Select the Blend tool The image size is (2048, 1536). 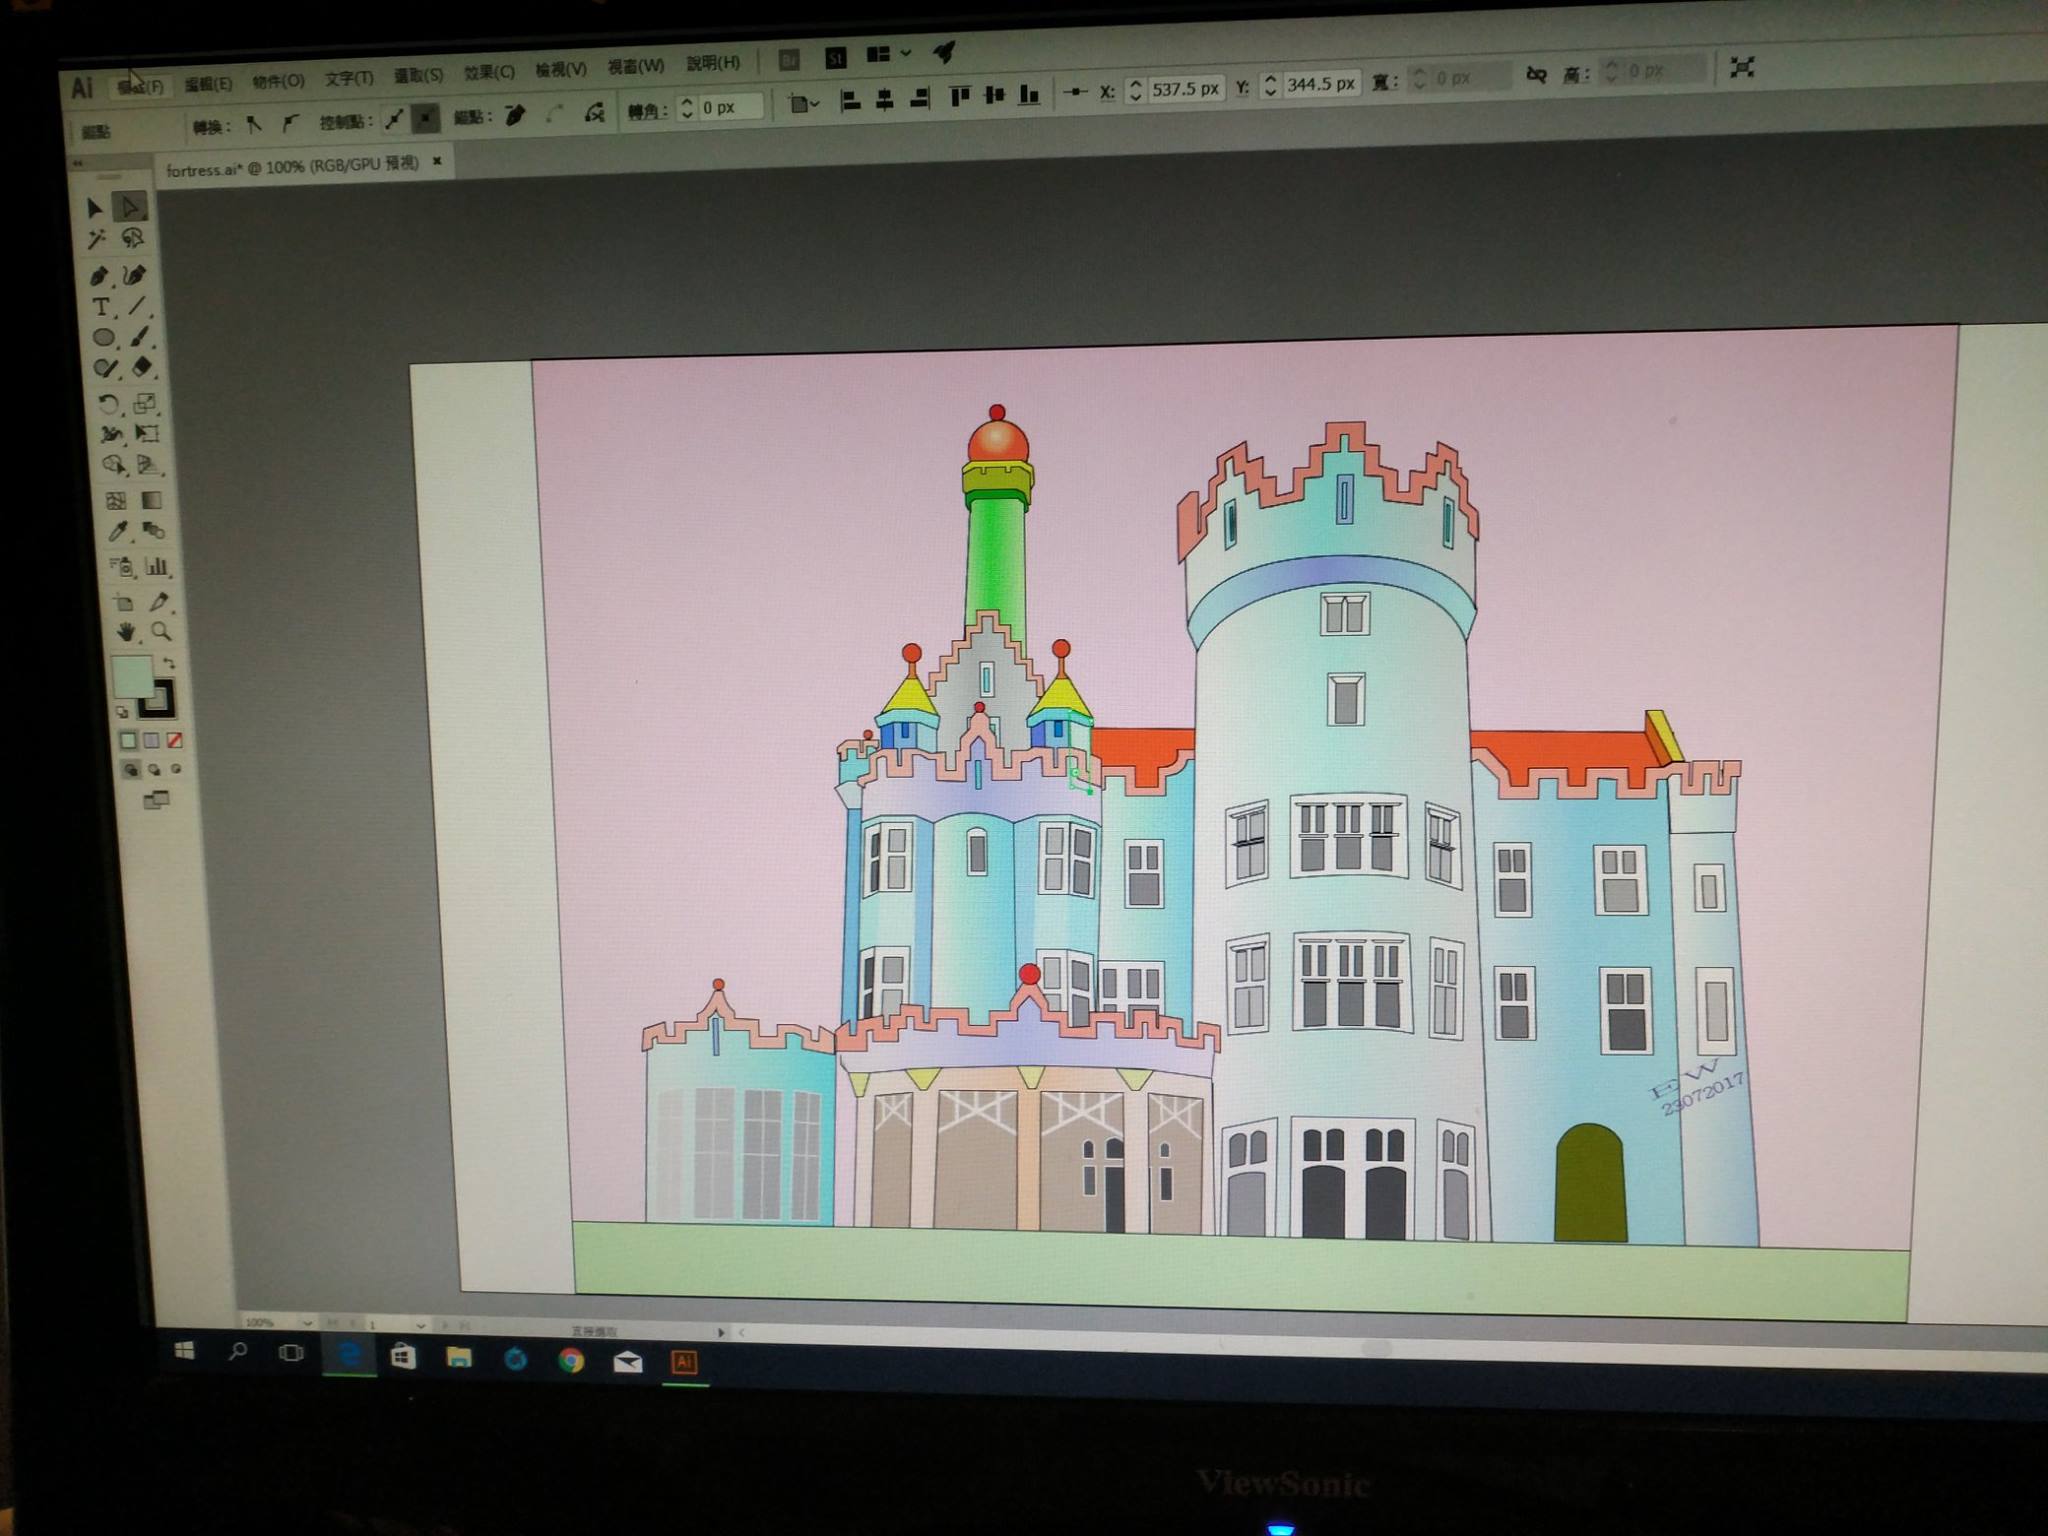point(153,530)
